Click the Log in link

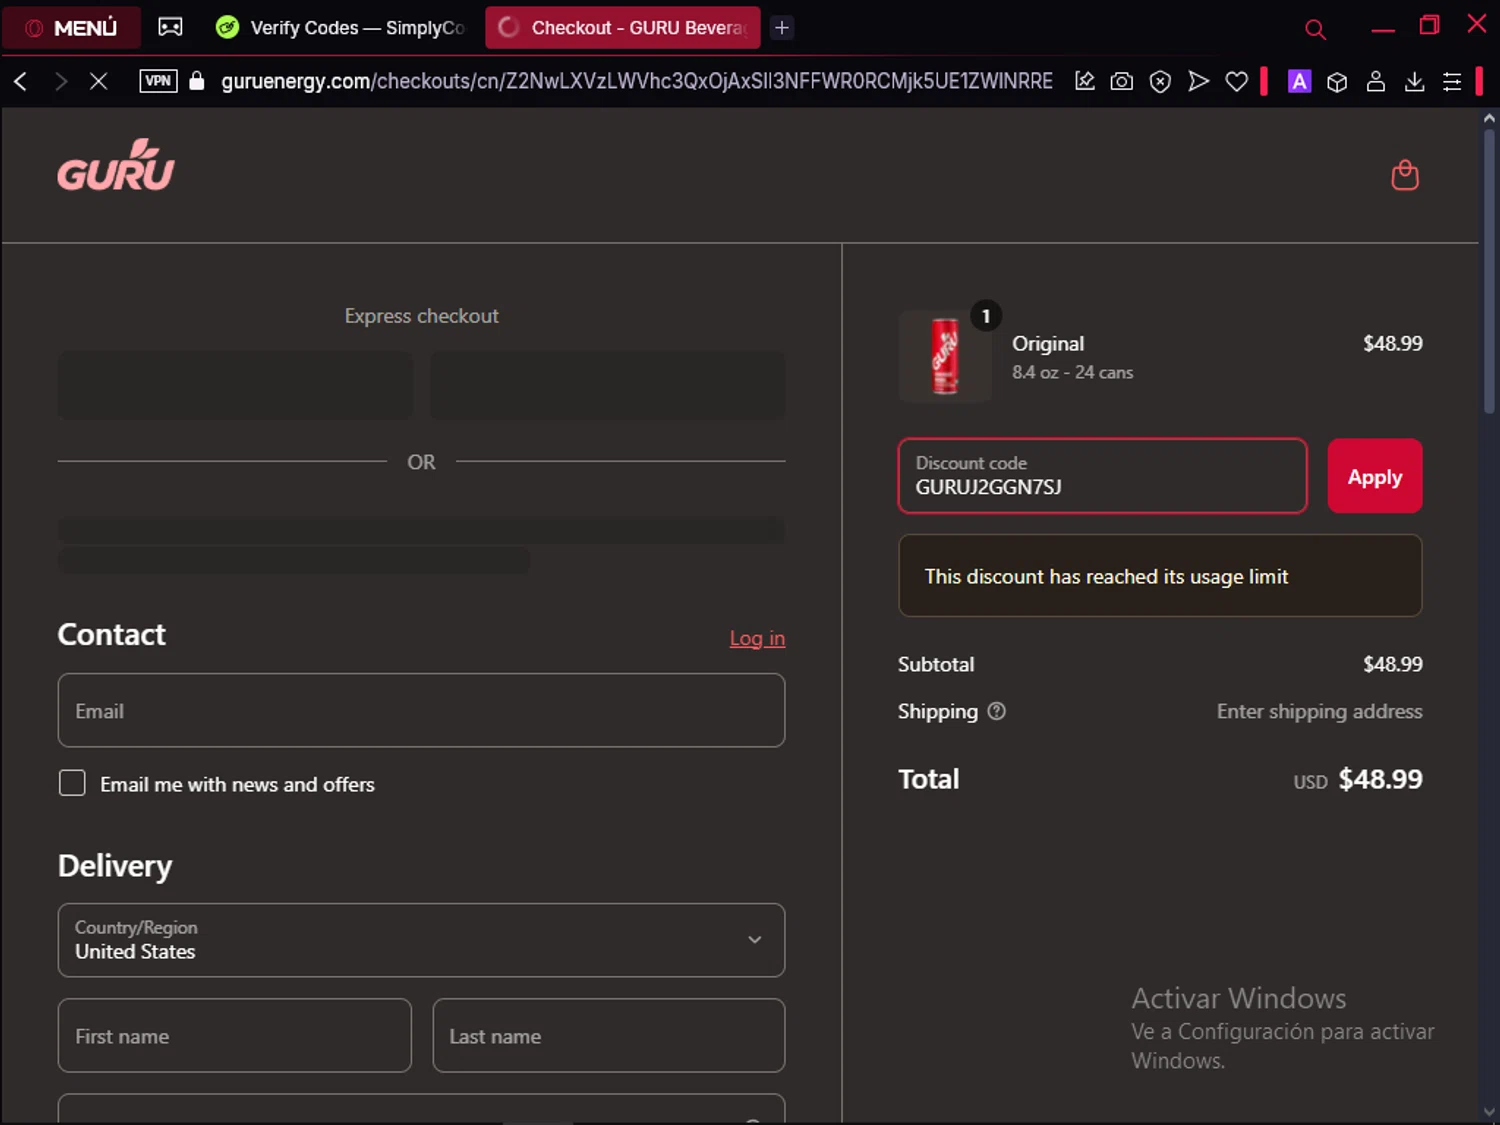[757, 638]
